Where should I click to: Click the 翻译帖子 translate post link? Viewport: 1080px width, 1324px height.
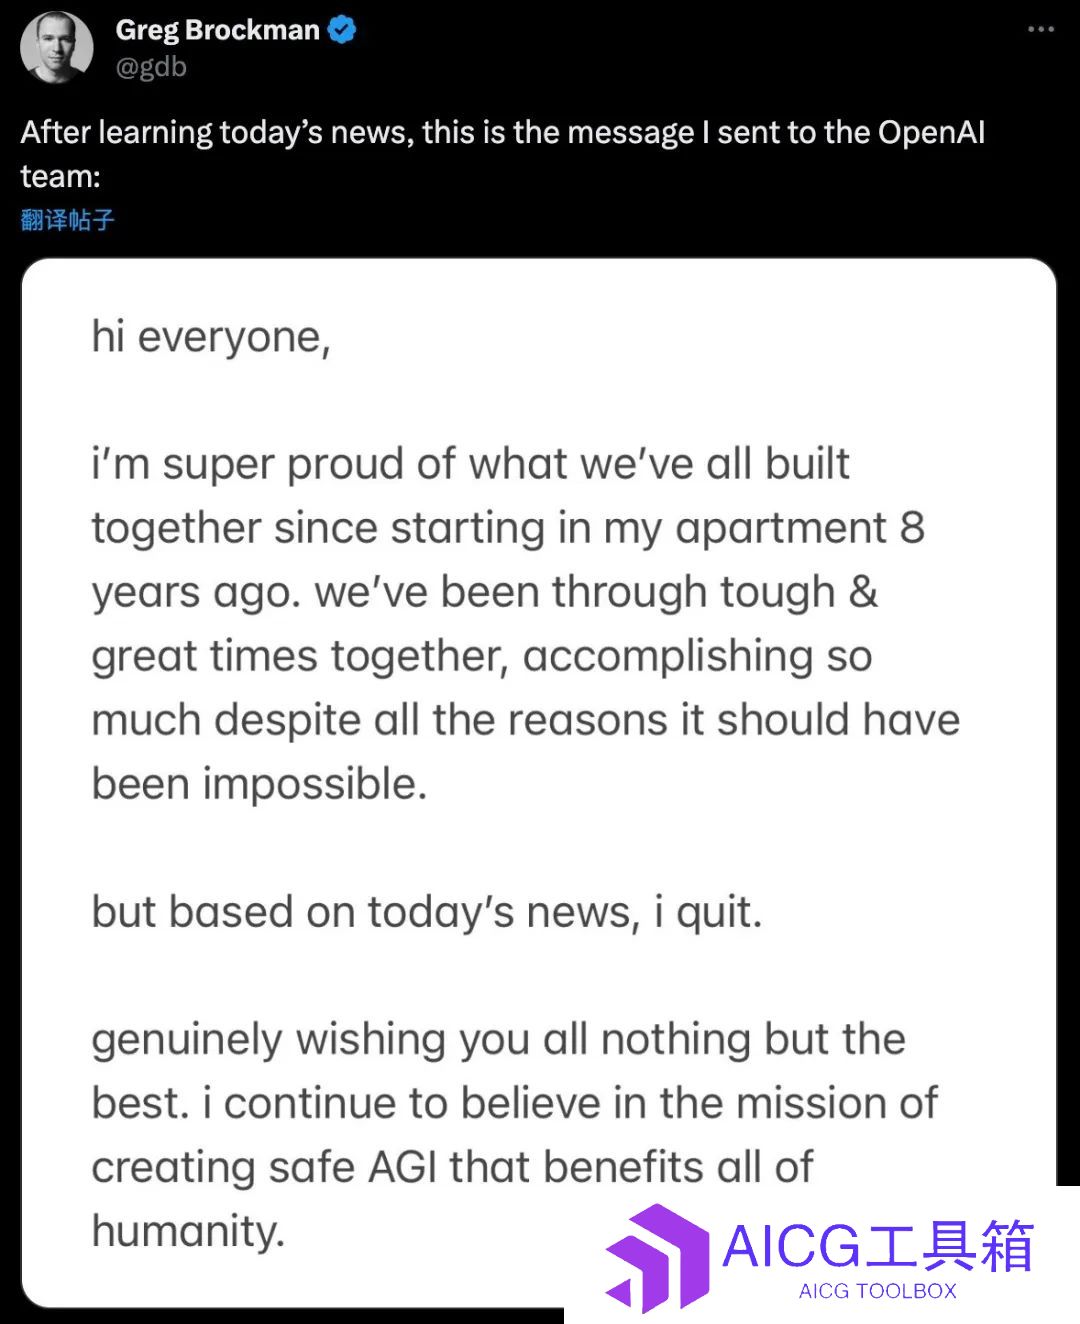tap(68, 220)
